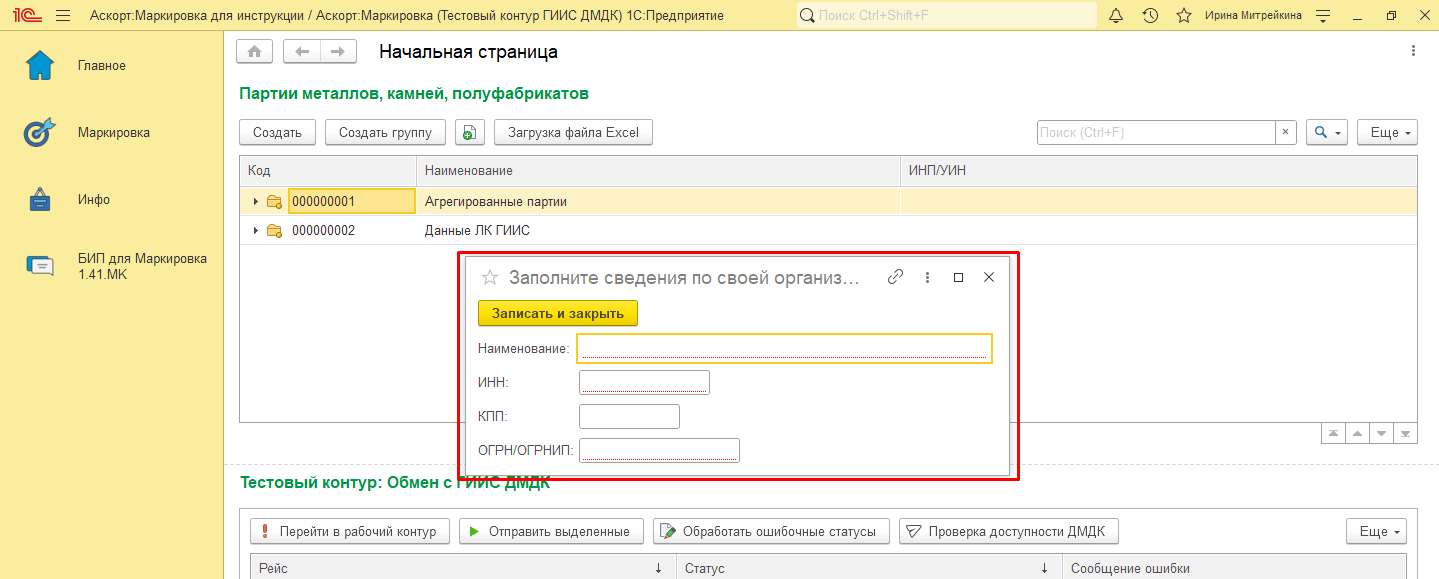The width and height of the screenshot is (1439, 579).
Task: Add the dialog to favorites with star
Action: [490, 278]
